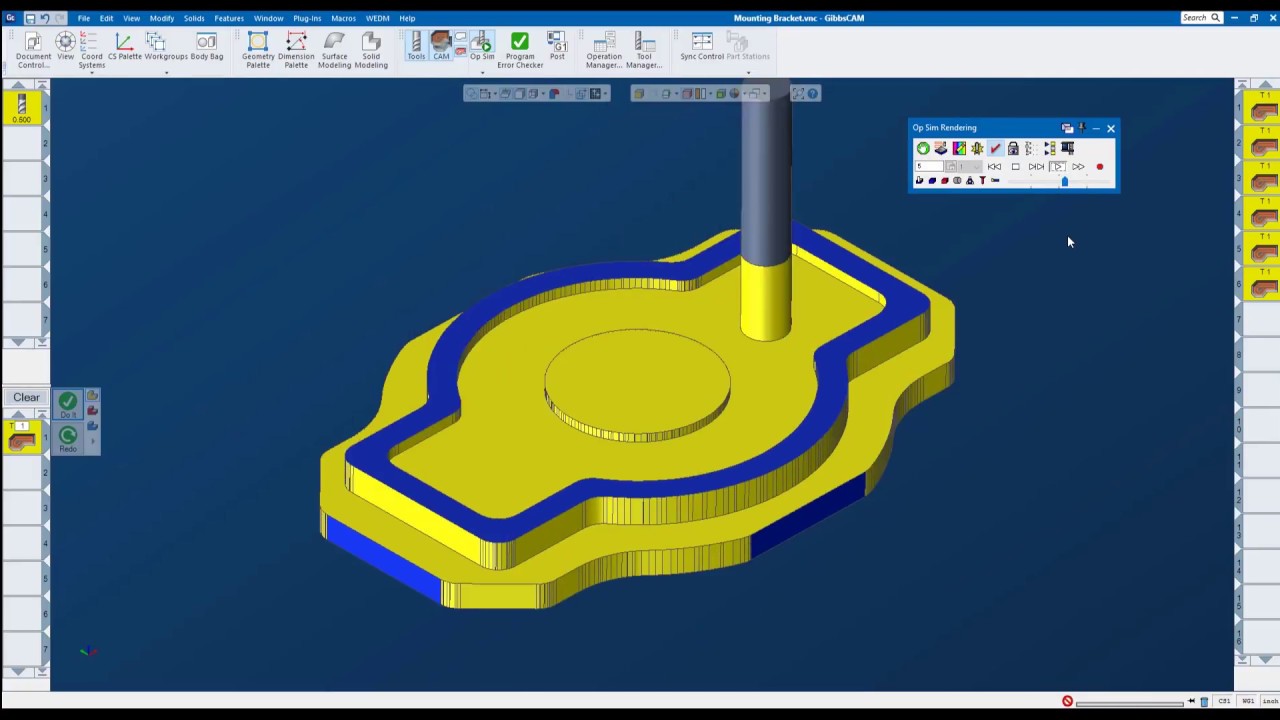
Task: Click the inch units indicator in the status bar
Action: click(1269, 701)
